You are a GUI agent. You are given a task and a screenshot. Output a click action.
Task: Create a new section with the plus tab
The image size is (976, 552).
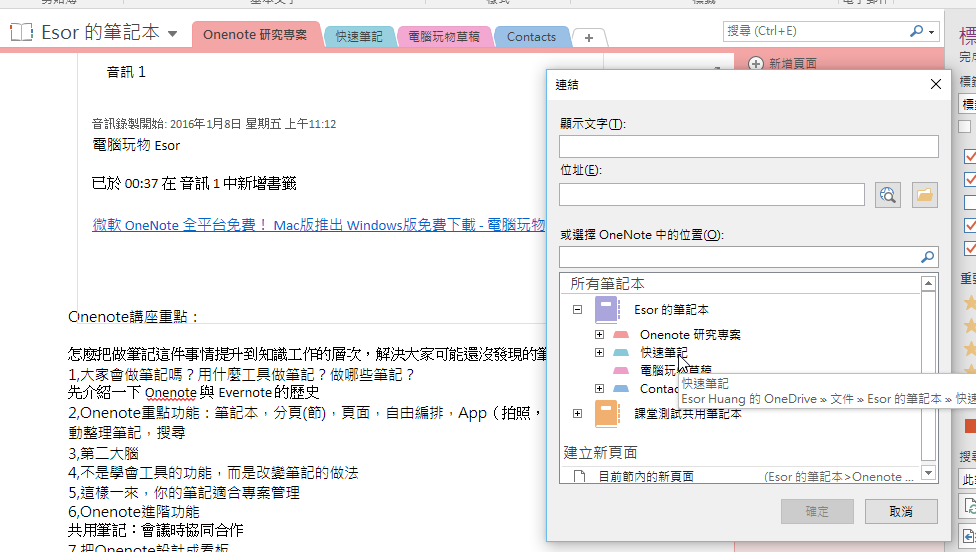click(x=589, y=38)
